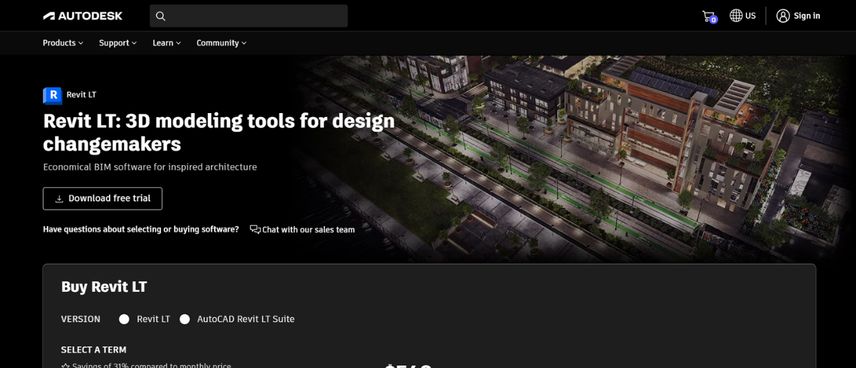Click the US region label

click(x=751, y=16)
